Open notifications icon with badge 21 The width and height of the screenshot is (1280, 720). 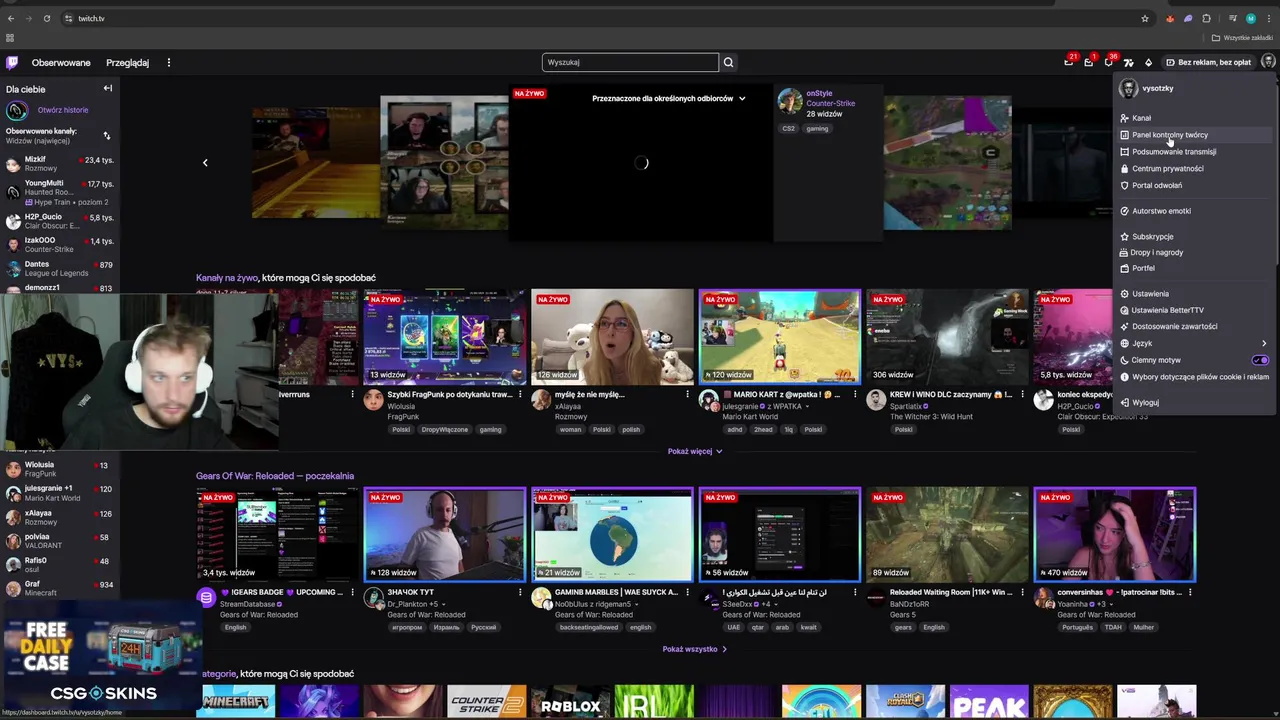1068,62
